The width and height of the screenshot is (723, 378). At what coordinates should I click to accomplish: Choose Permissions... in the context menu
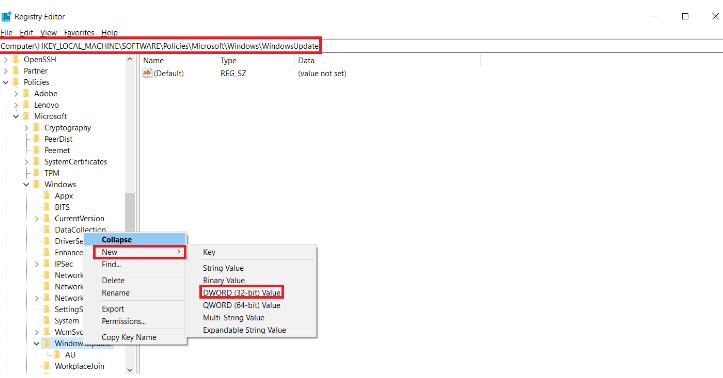(x=136, y=321)
